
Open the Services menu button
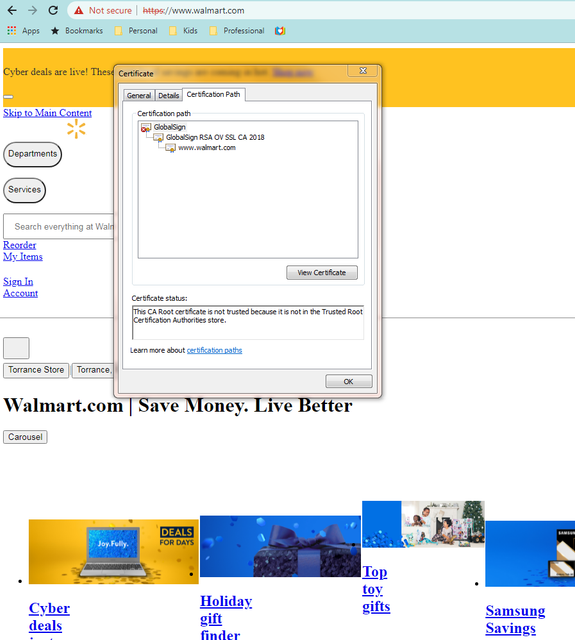[x=24, y=190]
